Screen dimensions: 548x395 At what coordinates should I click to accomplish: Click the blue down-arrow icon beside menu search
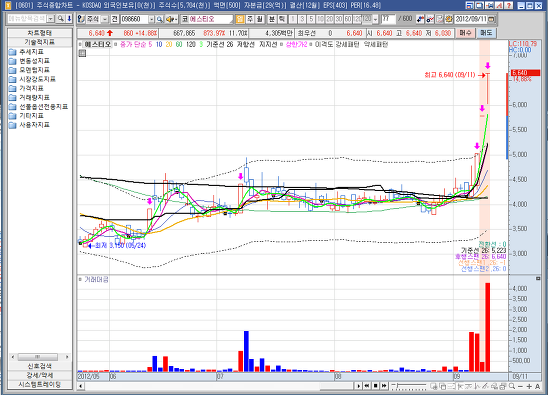pyautogui.click(x=69, y=19)
